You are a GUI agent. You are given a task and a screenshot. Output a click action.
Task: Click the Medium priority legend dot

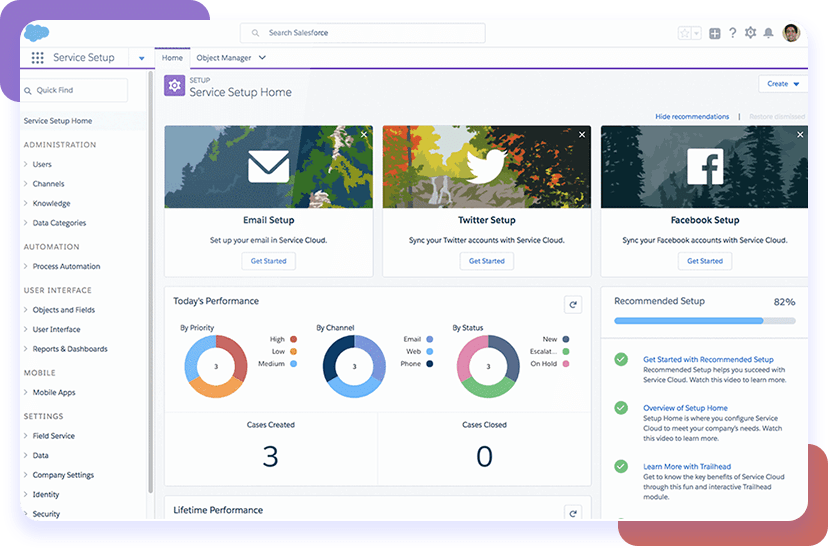pyautogui.click(x=294, y=363)
